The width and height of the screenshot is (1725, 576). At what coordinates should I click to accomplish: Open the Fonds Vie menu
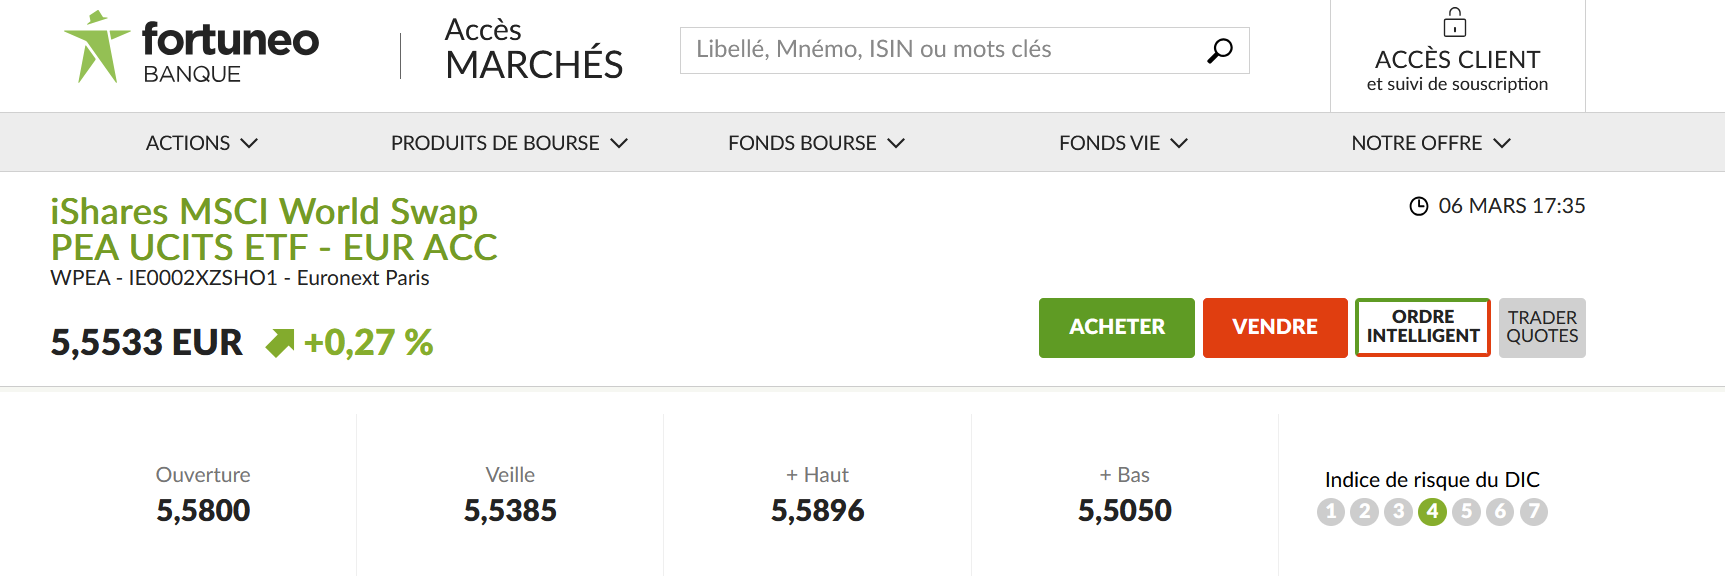coord(1123,143)
